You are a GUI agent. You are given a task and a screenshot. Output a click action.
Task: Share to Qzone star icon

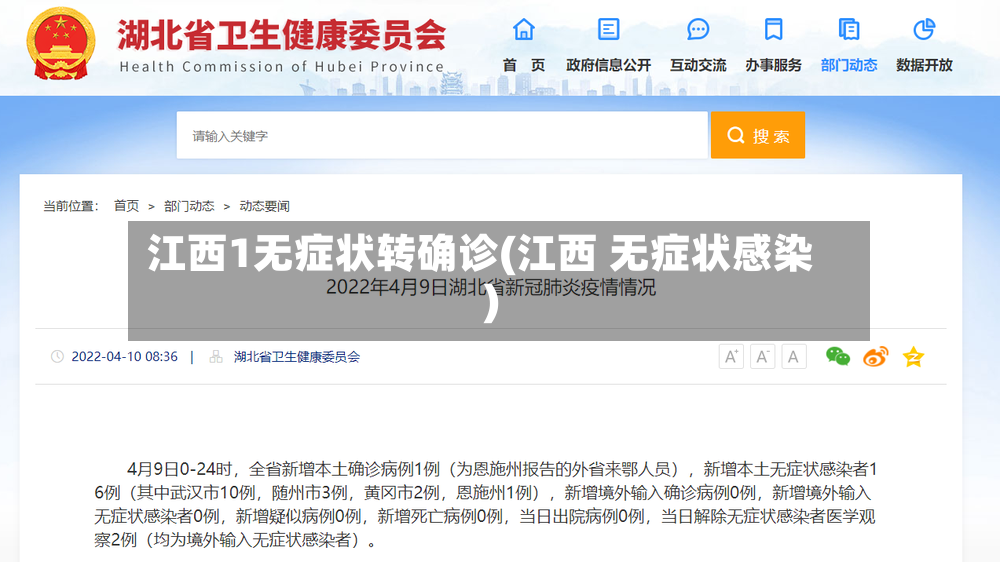pos(913,357)
